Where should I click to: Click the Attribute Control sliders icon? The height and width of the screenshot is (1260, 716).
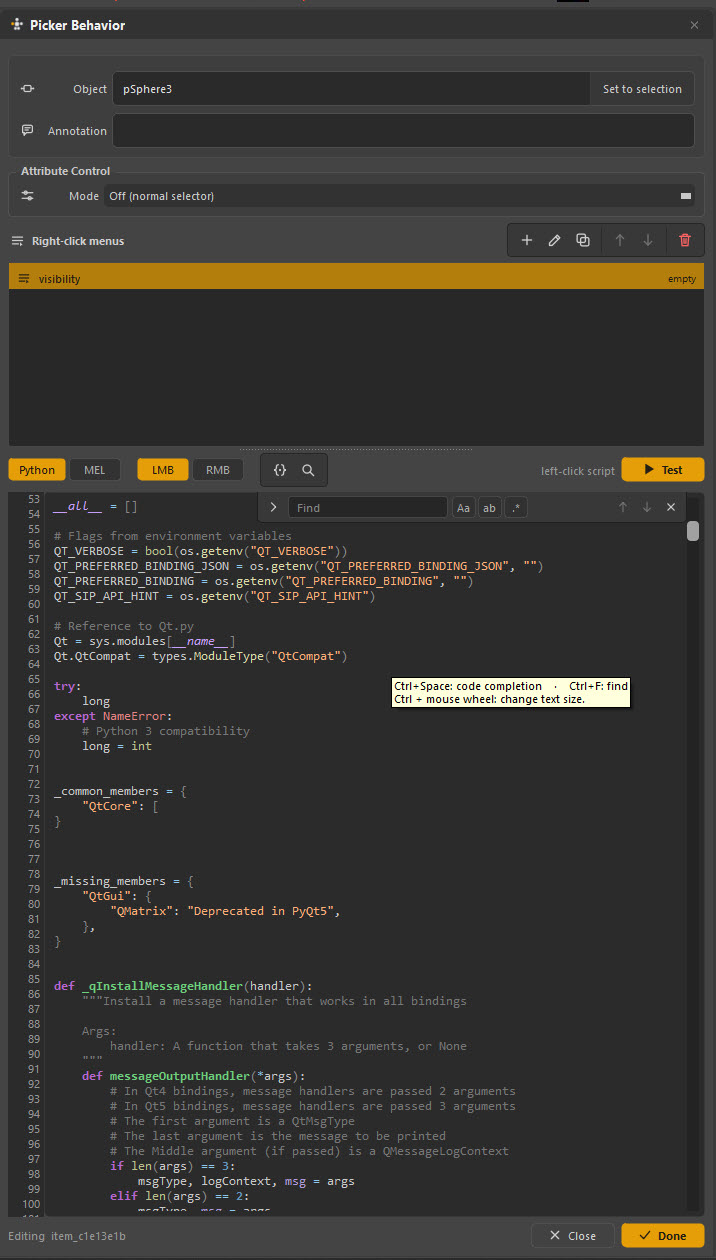pyautogui.click(x=28, y=196)
